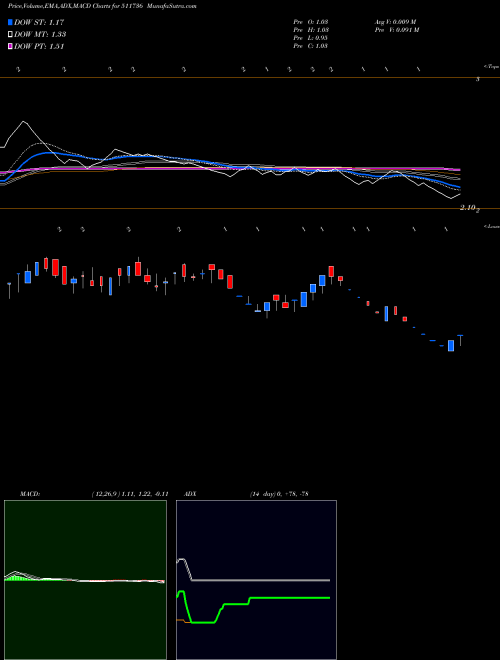This screenshot has width=500, height=660.
Task: Open the dark blue ADX indicator chart panel
Action: (x=256, y=580)
